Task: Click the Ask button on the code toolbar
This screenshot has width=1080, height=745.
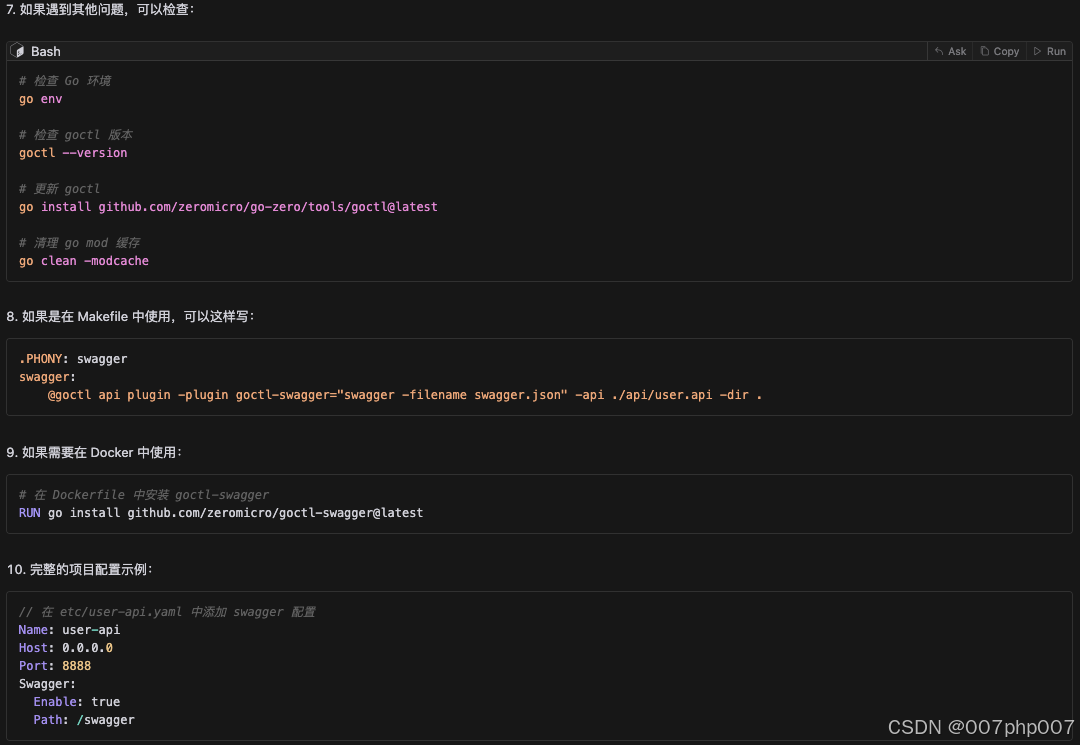Action: (x=949, y=51)
